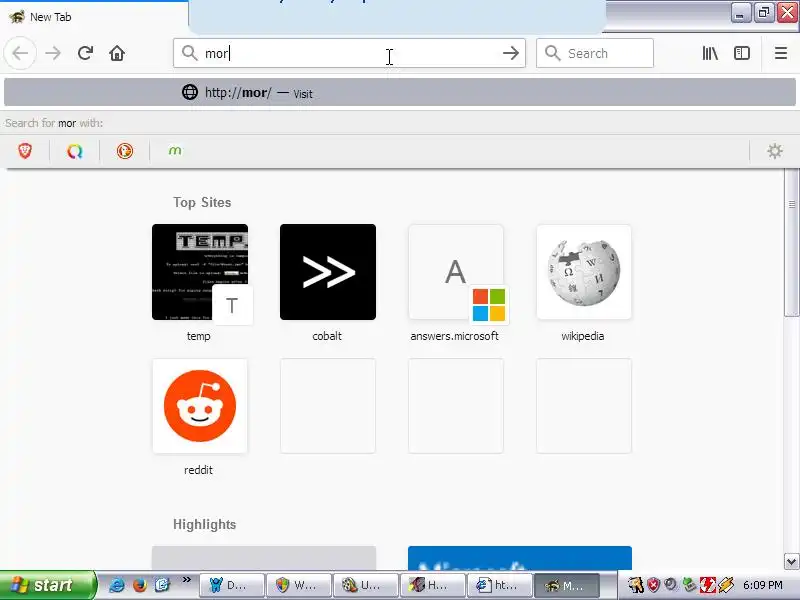Click the red-white flash tray icon

[x=707, y=585]
